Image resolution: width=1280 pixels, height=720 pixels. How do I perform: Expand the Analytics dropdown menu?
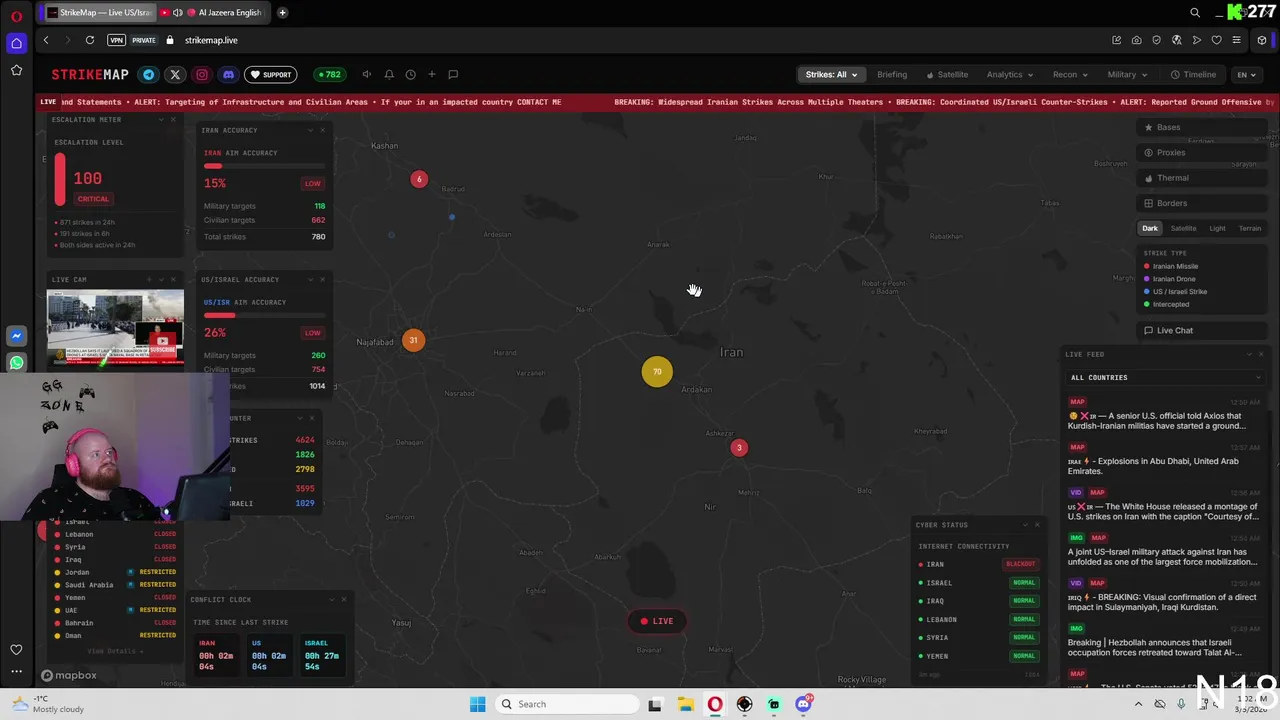click(1011, 74)
